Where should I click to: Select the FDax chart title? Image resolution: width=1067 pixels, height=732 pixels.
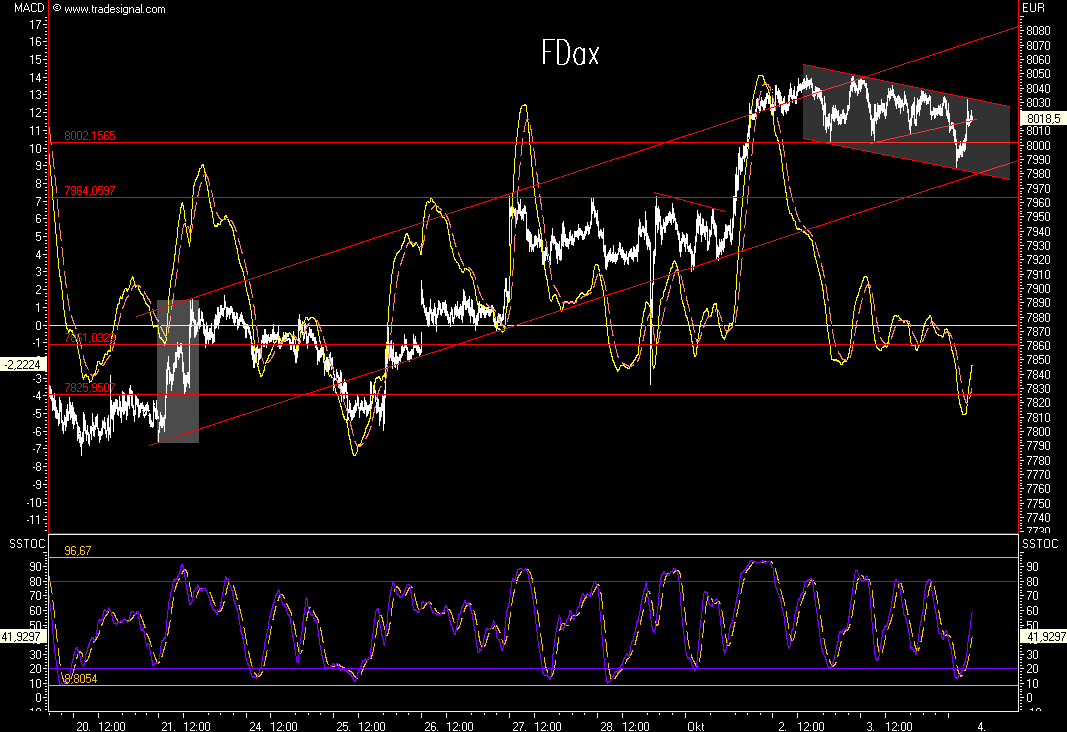coord(570,53)
